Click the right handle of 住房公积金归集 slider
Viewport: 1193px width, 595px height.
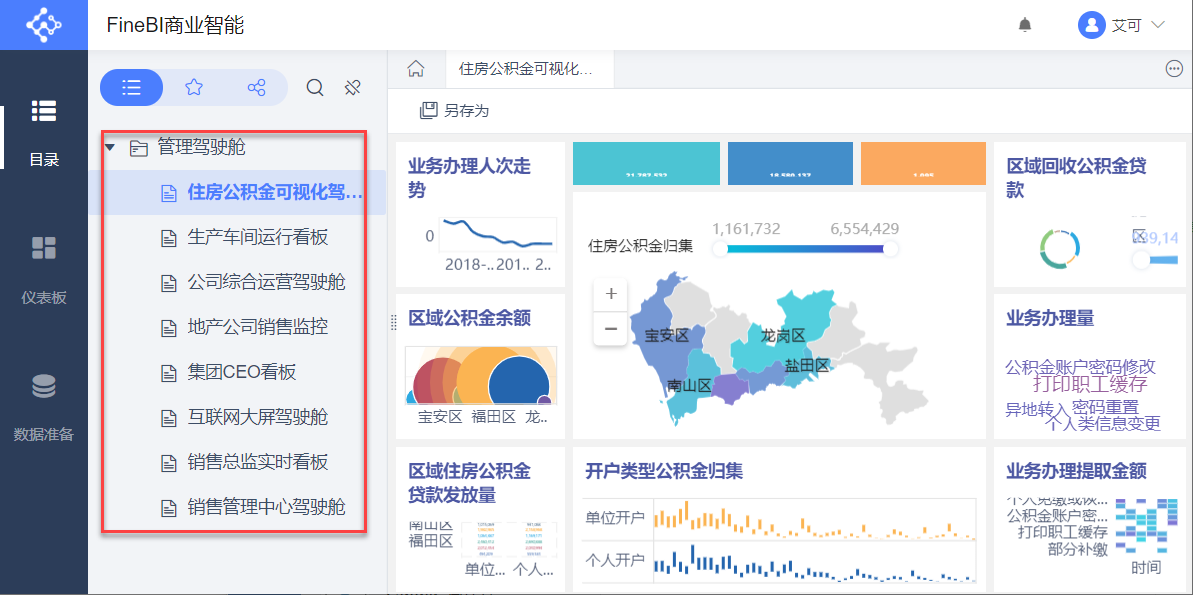[890, 249]
